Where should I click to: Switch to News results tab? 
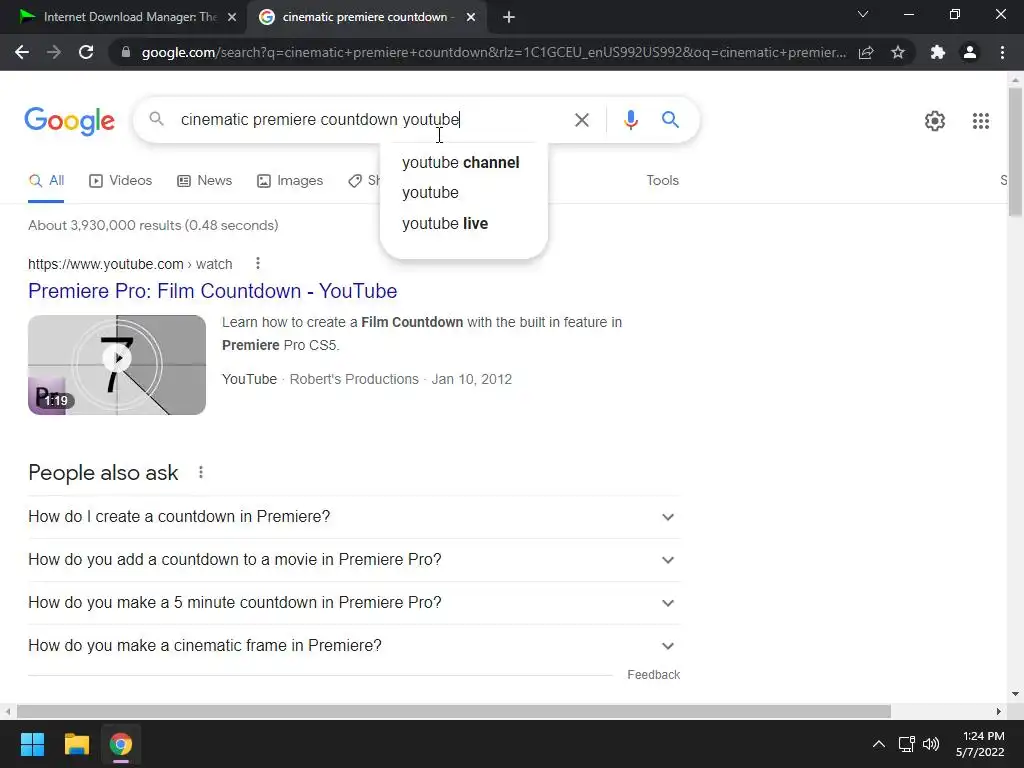tap(205, 181)
